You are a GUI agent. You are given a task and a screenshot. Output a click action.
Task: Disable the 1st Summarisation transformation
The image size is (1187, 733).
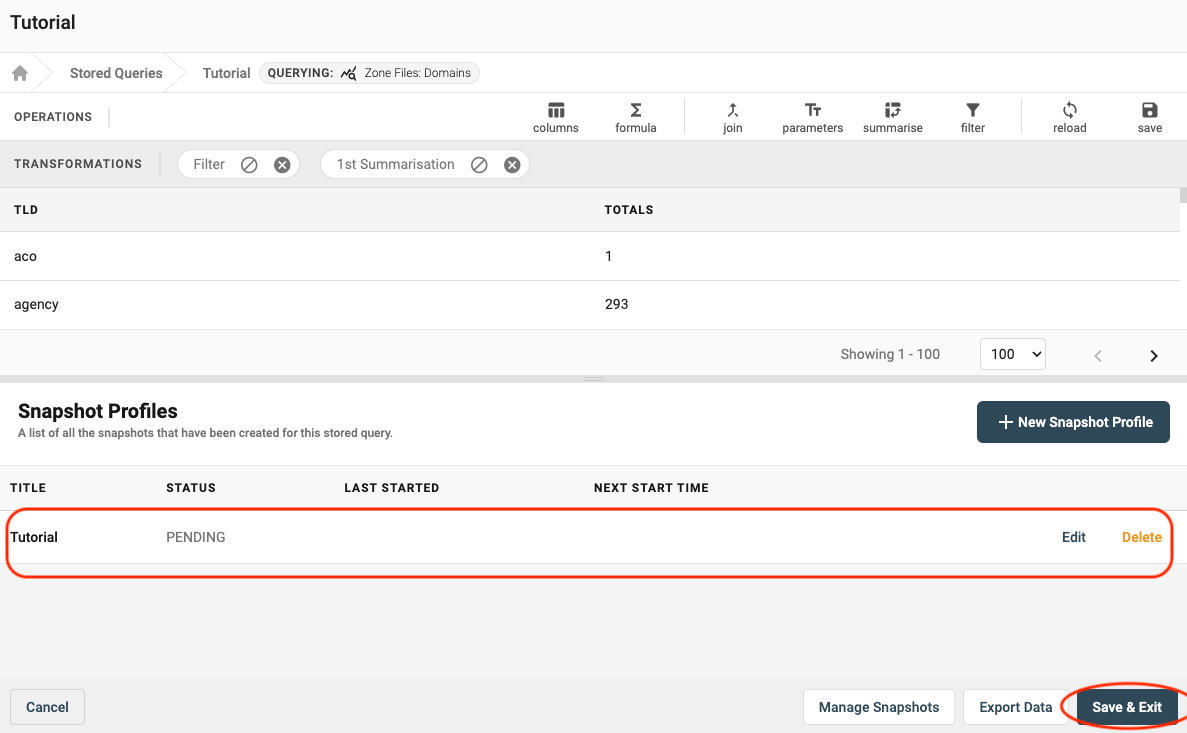coord(480,165)
